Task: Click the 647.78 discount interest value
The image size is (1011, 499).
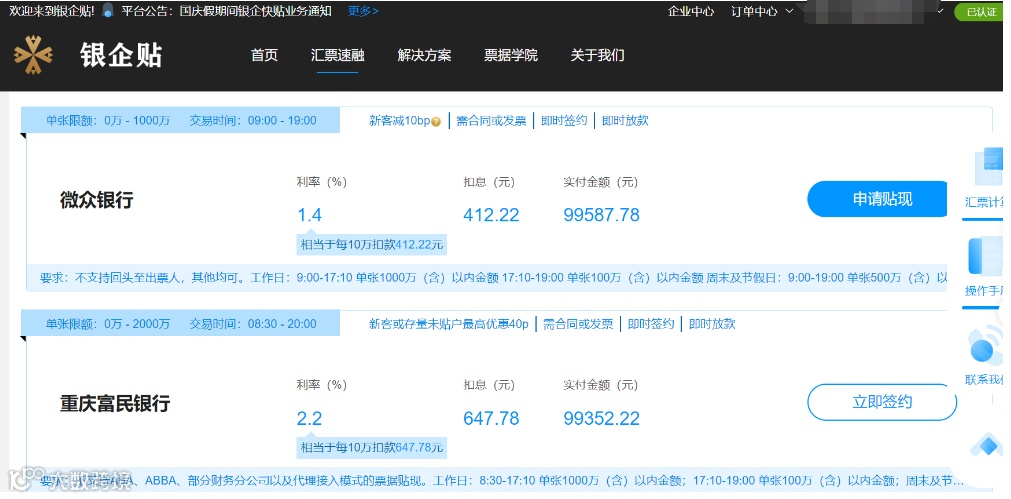Action: click(491, 418)
